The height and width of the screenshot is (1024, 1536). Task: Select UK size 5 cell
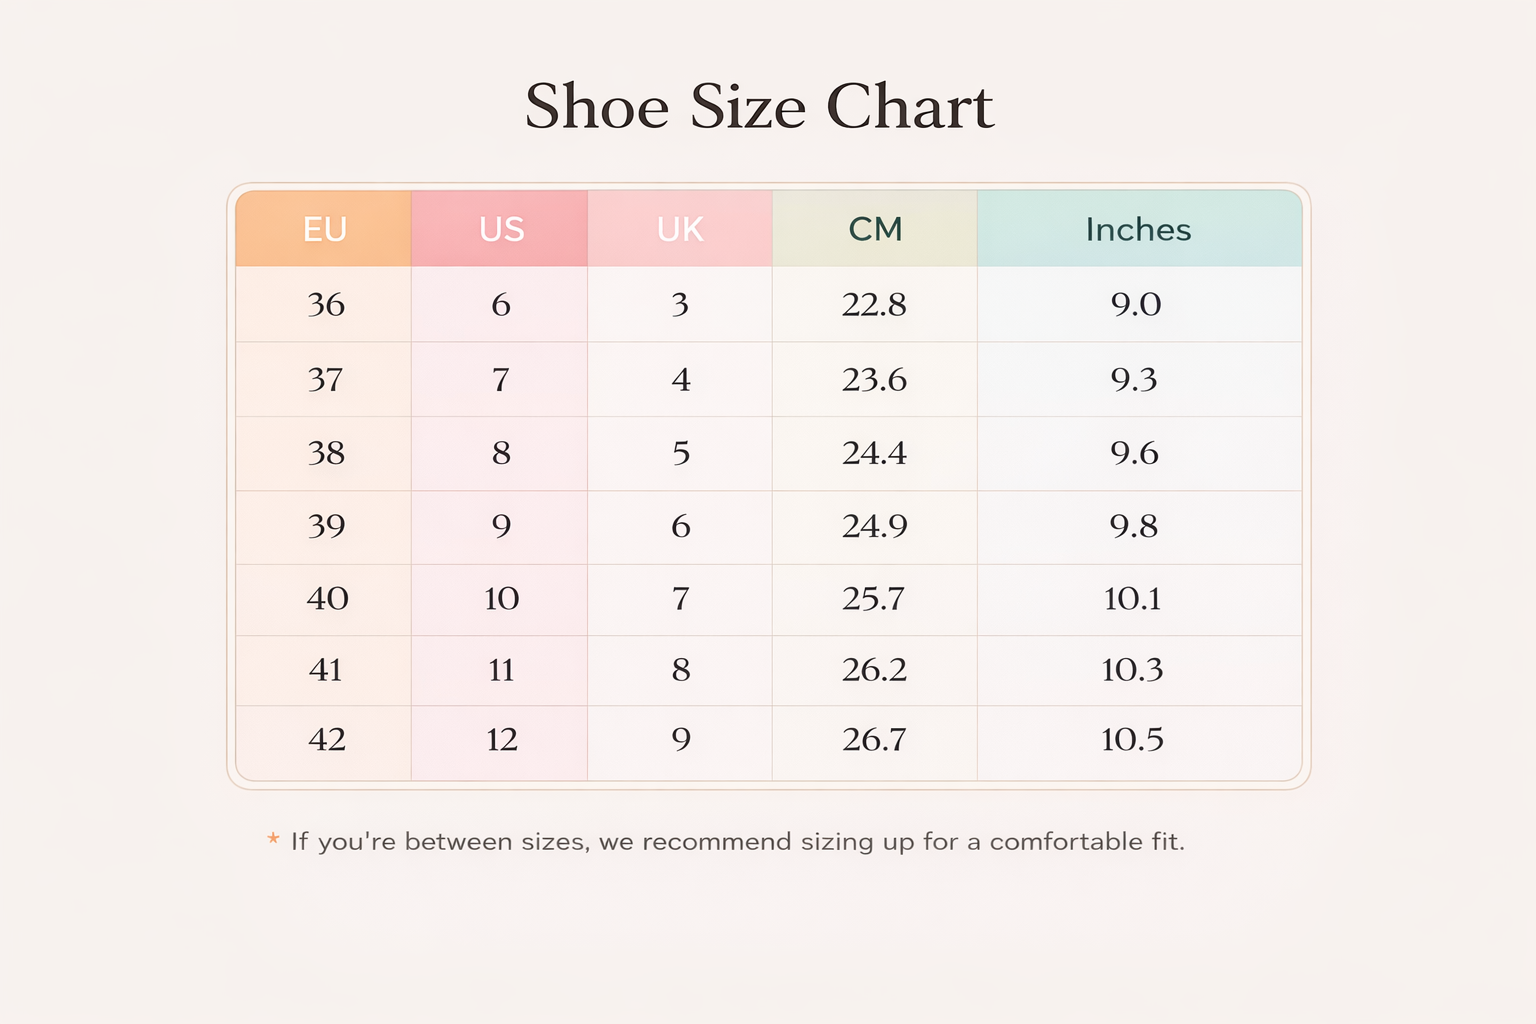coord(681,454)
